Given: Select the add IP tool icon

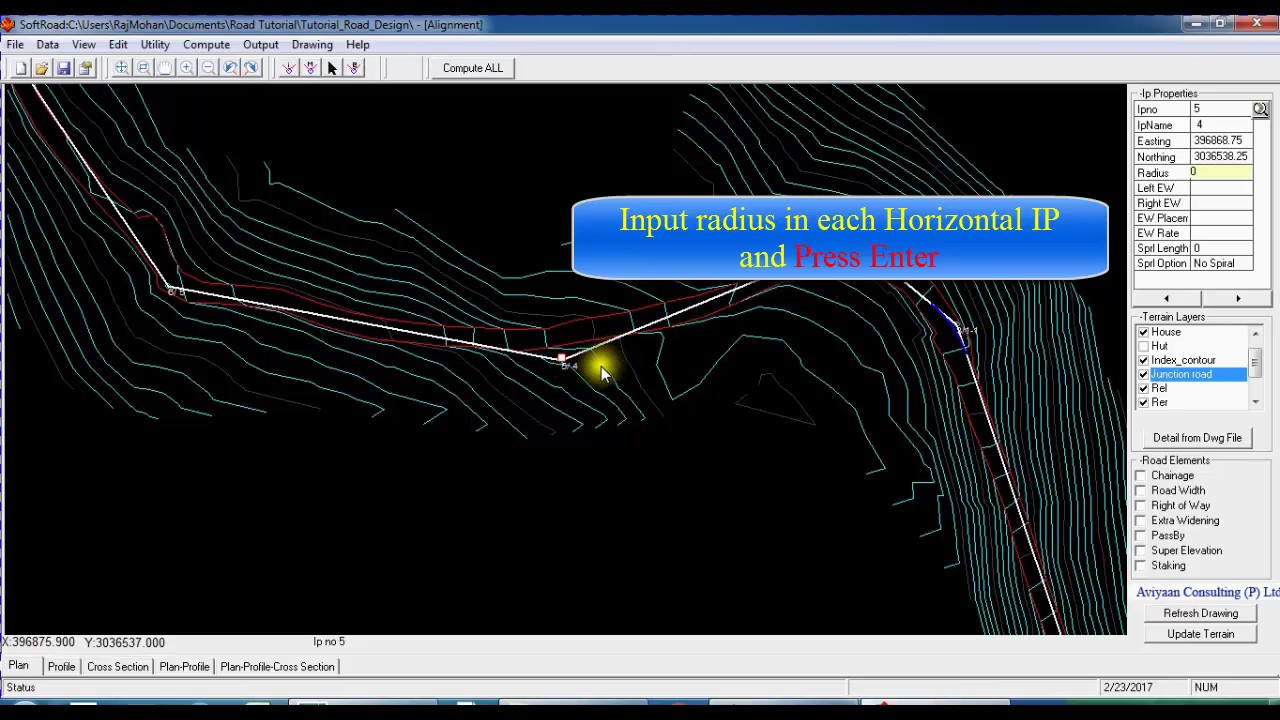Looking at the screenshot, I should 288,68.
